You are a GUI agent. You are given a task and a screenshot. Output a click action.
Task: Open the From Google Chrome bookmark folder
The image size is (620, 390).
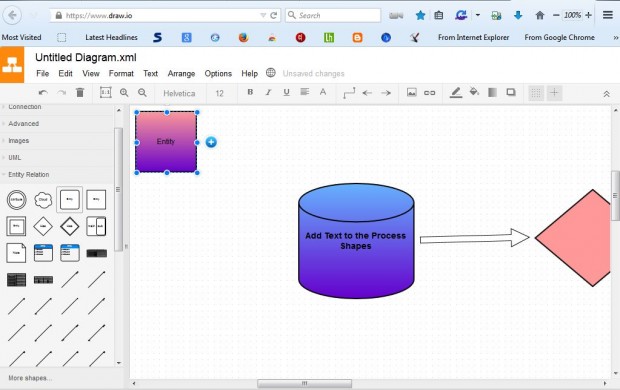[560, 37]
